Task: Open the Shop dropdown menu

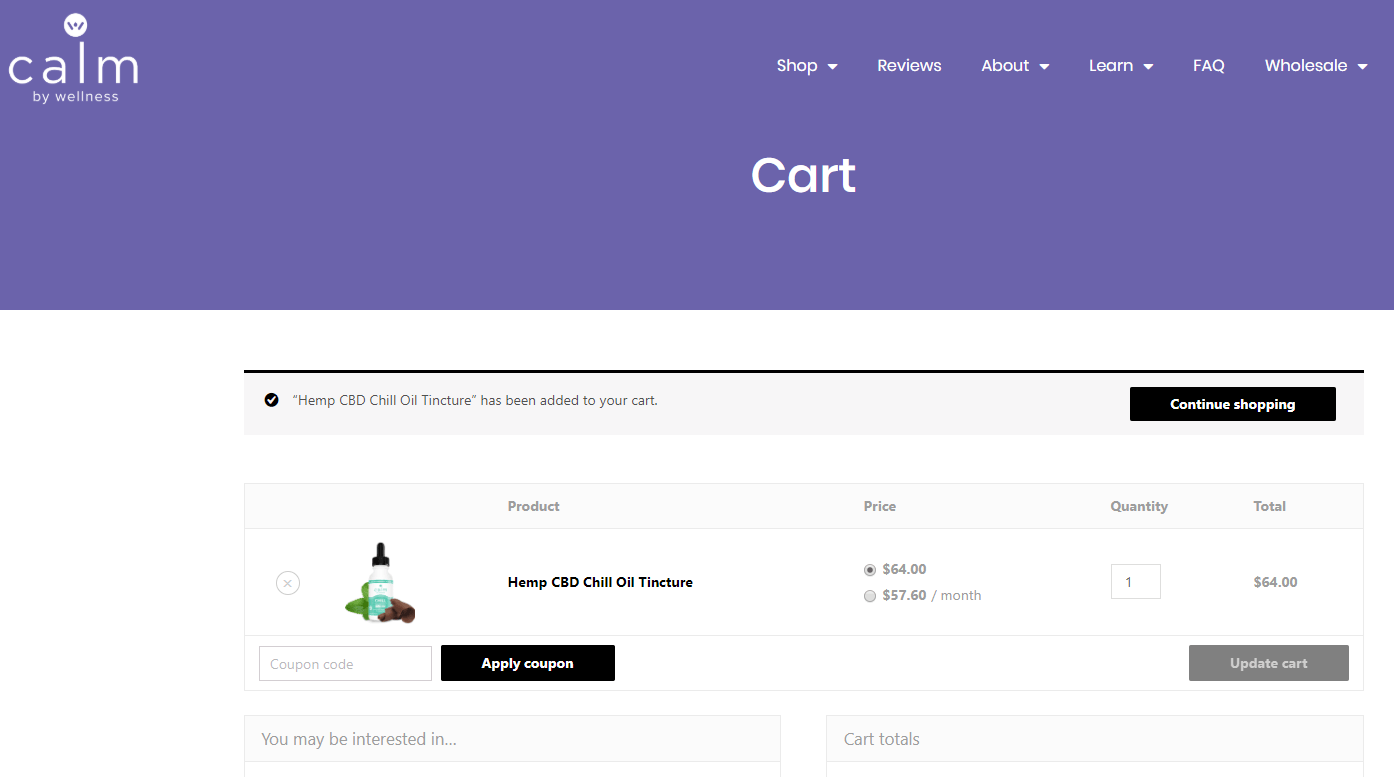Action: pyautogui.click(x=806, y=65)
